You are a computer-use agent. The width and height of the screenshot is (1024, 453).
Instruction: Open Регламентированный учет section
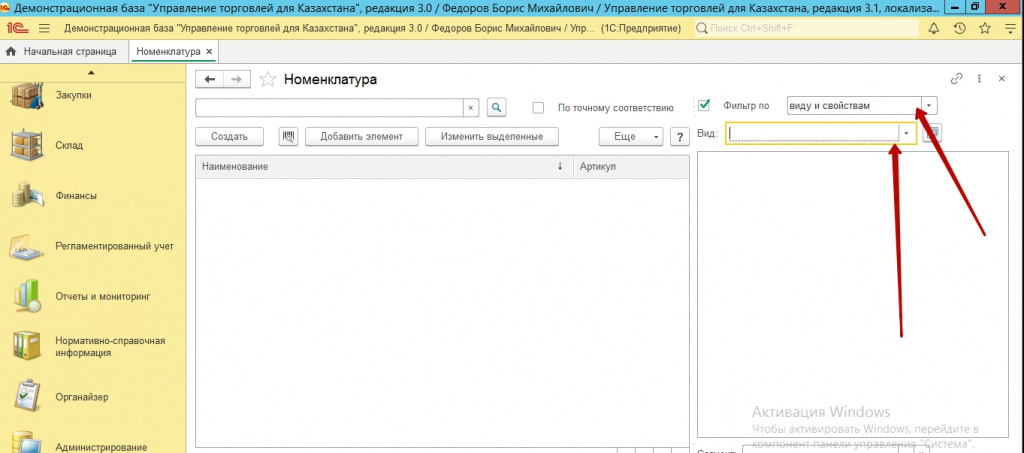pos(114,246)
